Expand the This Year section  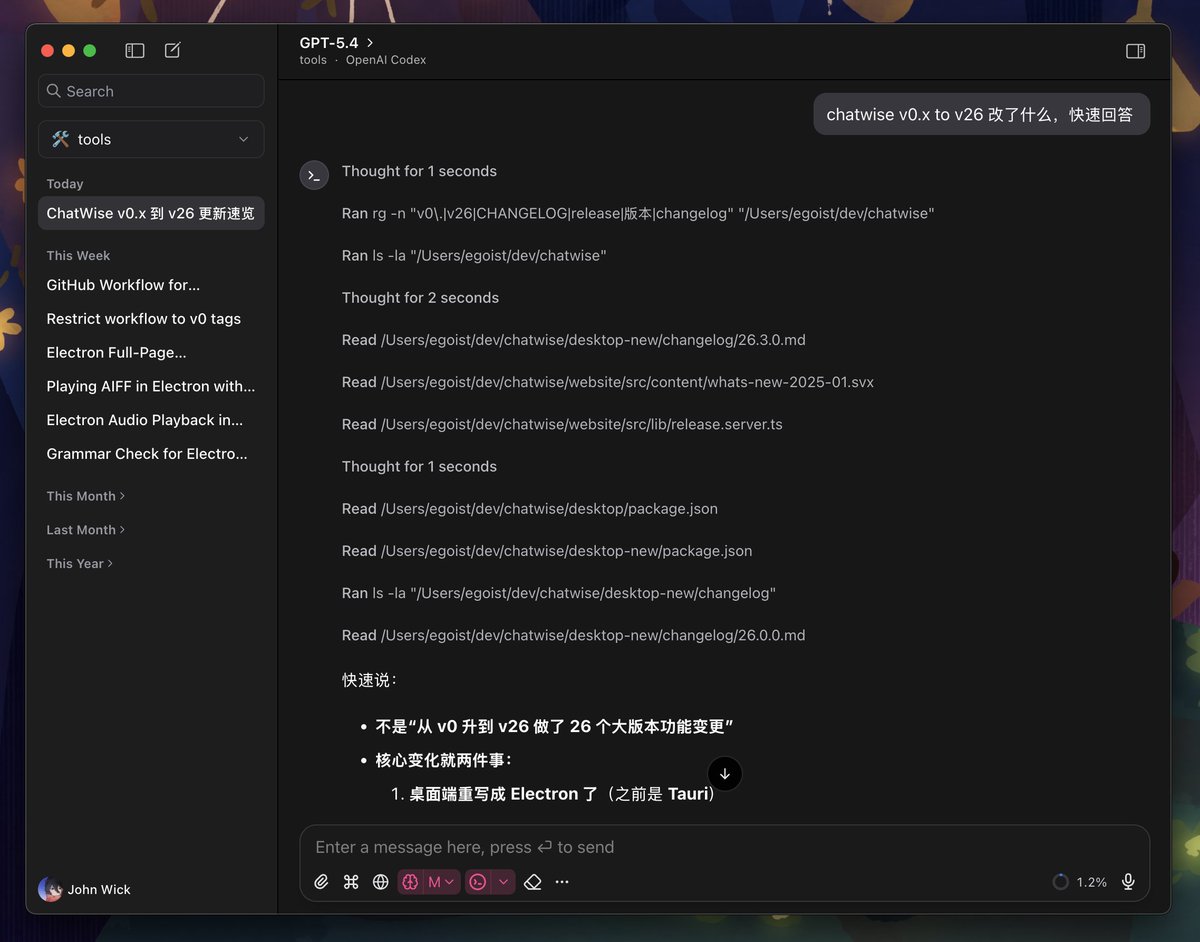click(x=80, y=564)
